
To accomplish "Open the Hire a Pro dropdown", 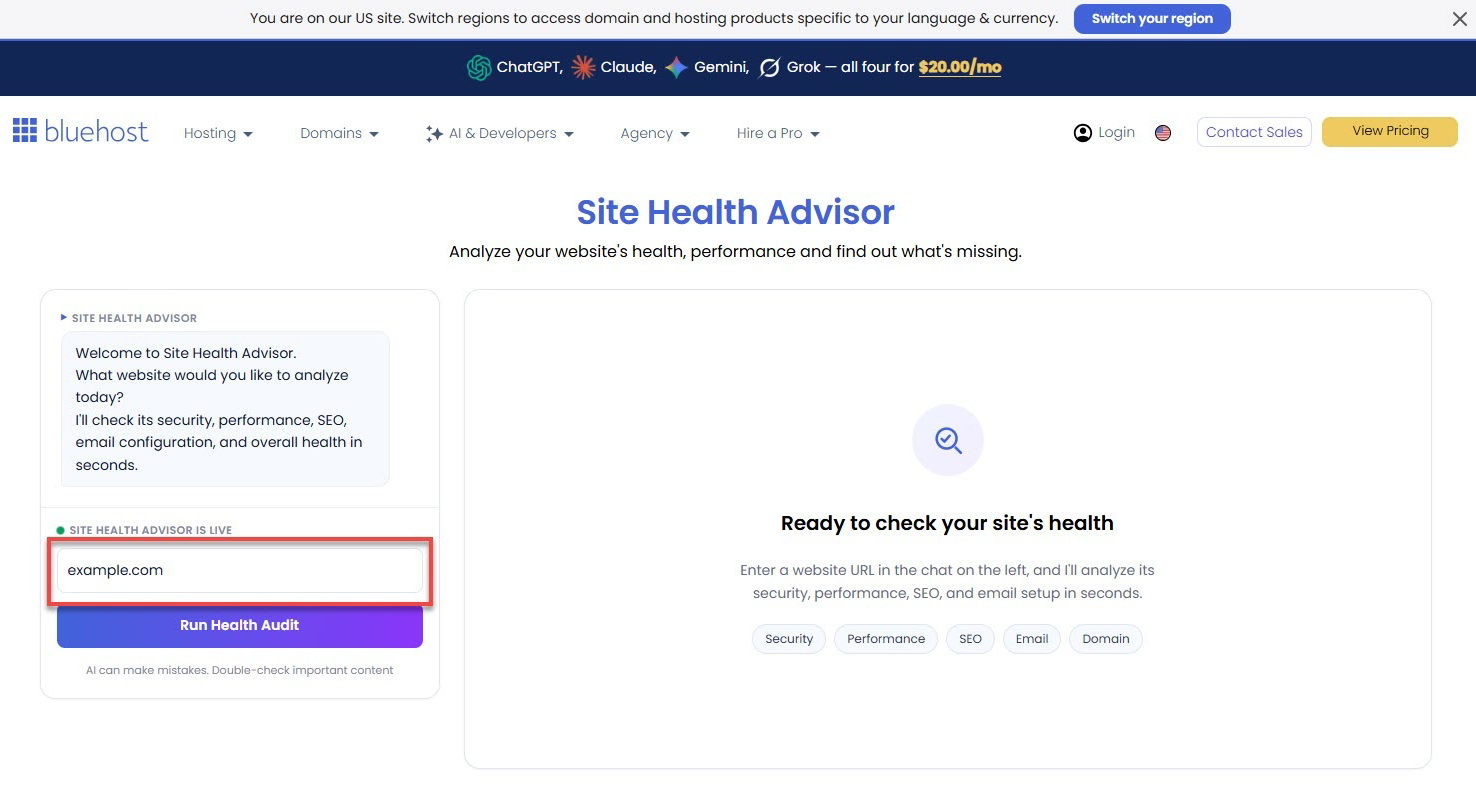I will (778, 133).
